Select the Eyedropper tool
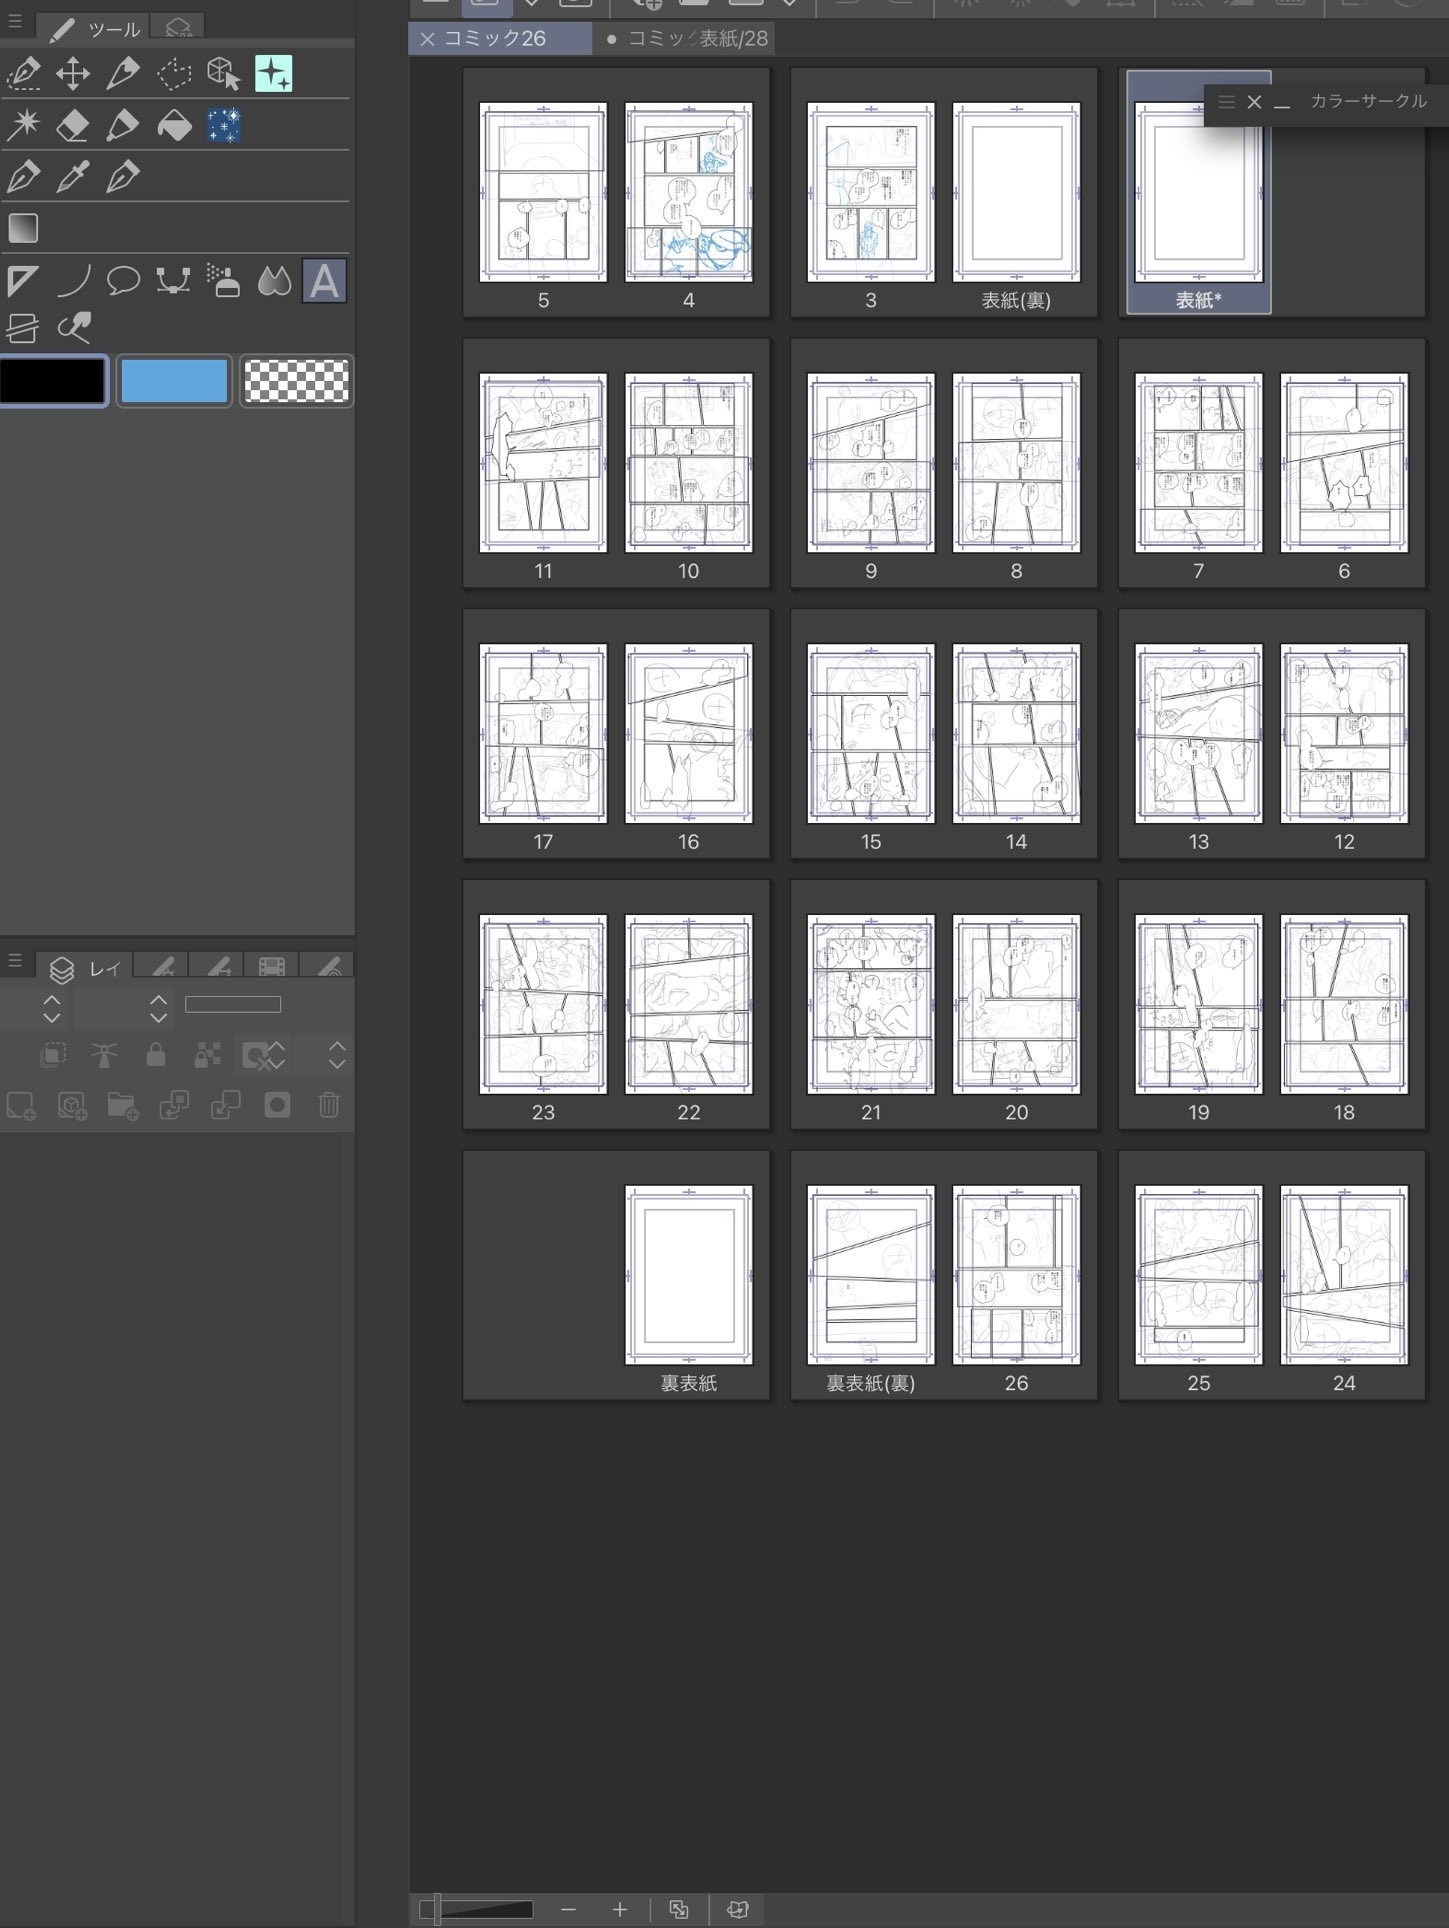 coord(73,177)
